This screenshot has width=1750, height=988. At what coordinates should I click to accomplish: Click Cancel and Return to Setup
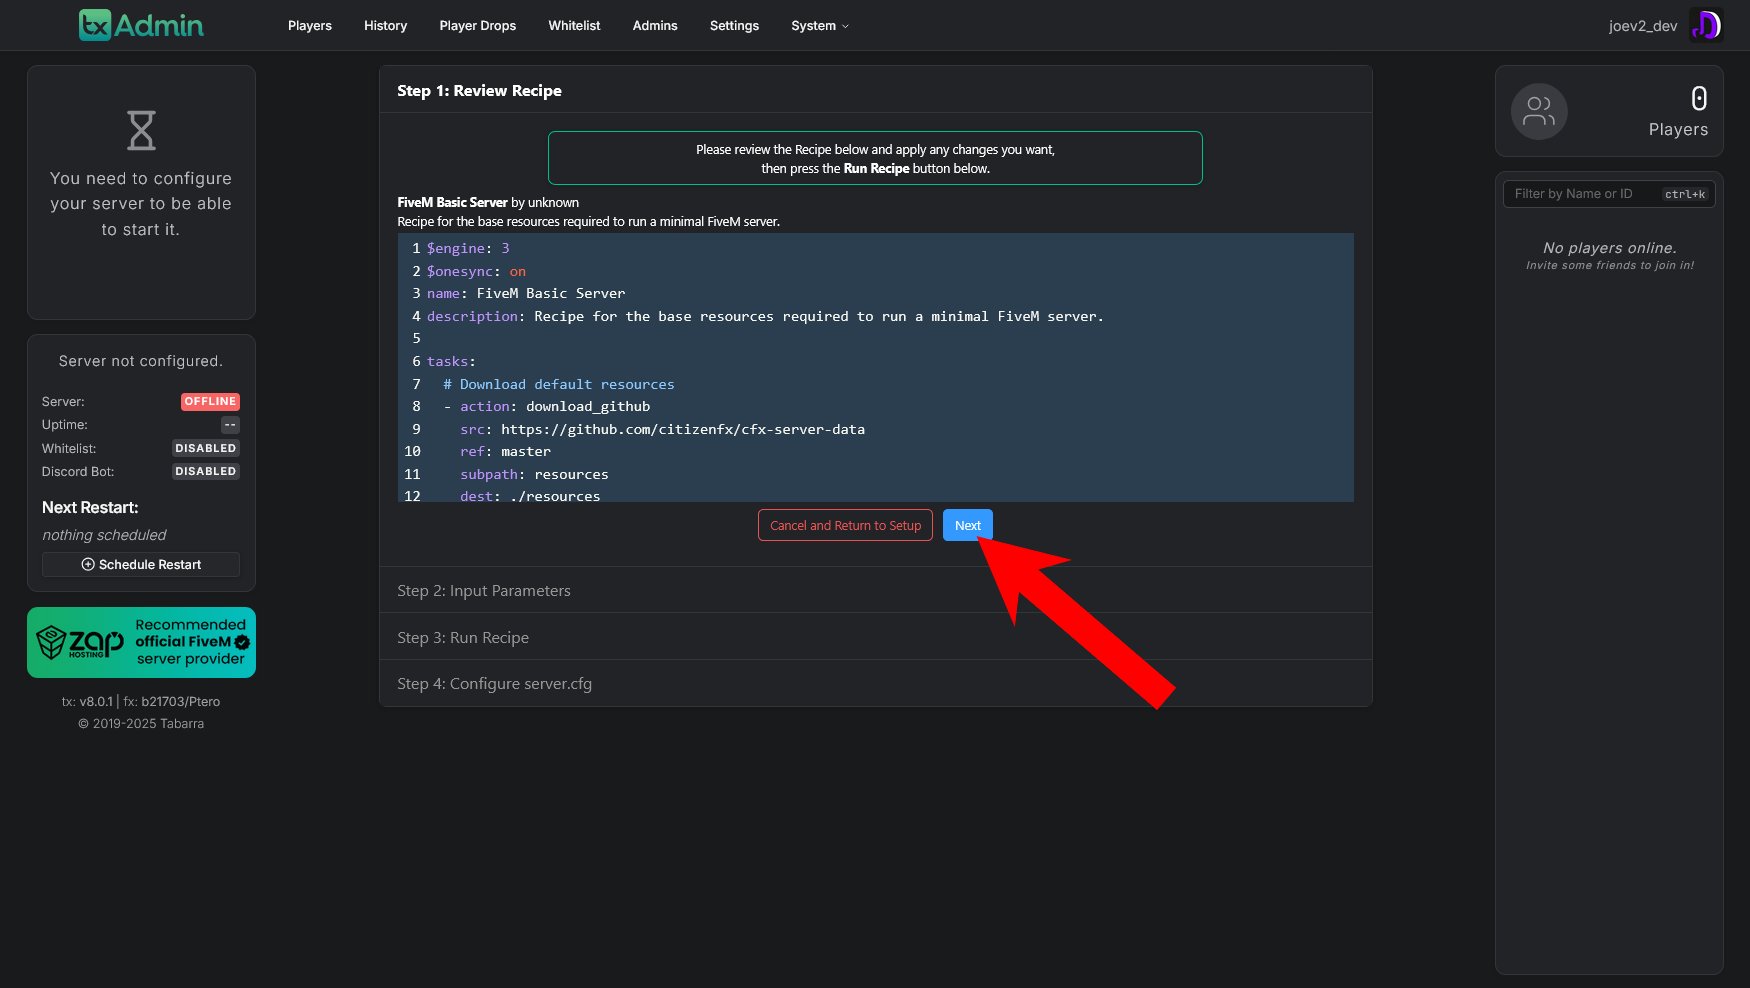pos(845,525)
